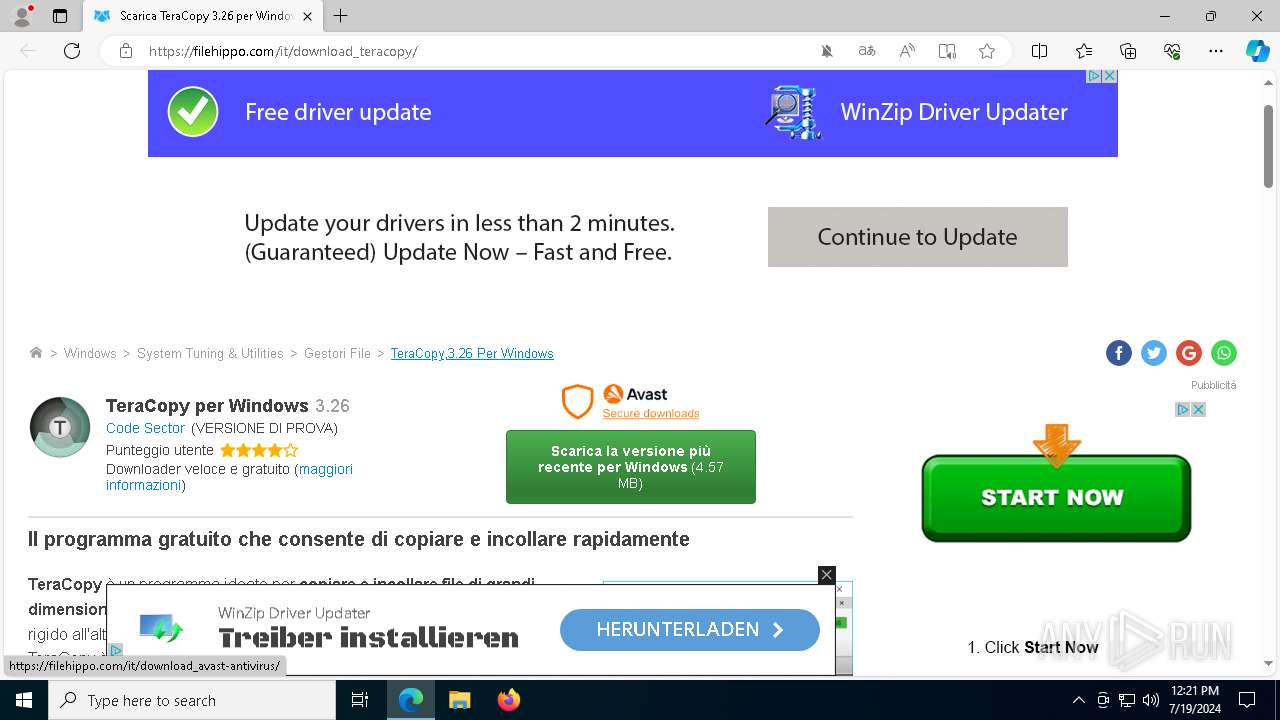Share on Twitter
The width and height of the screenshot is (1280, 720).
[x=1154, y=353]
